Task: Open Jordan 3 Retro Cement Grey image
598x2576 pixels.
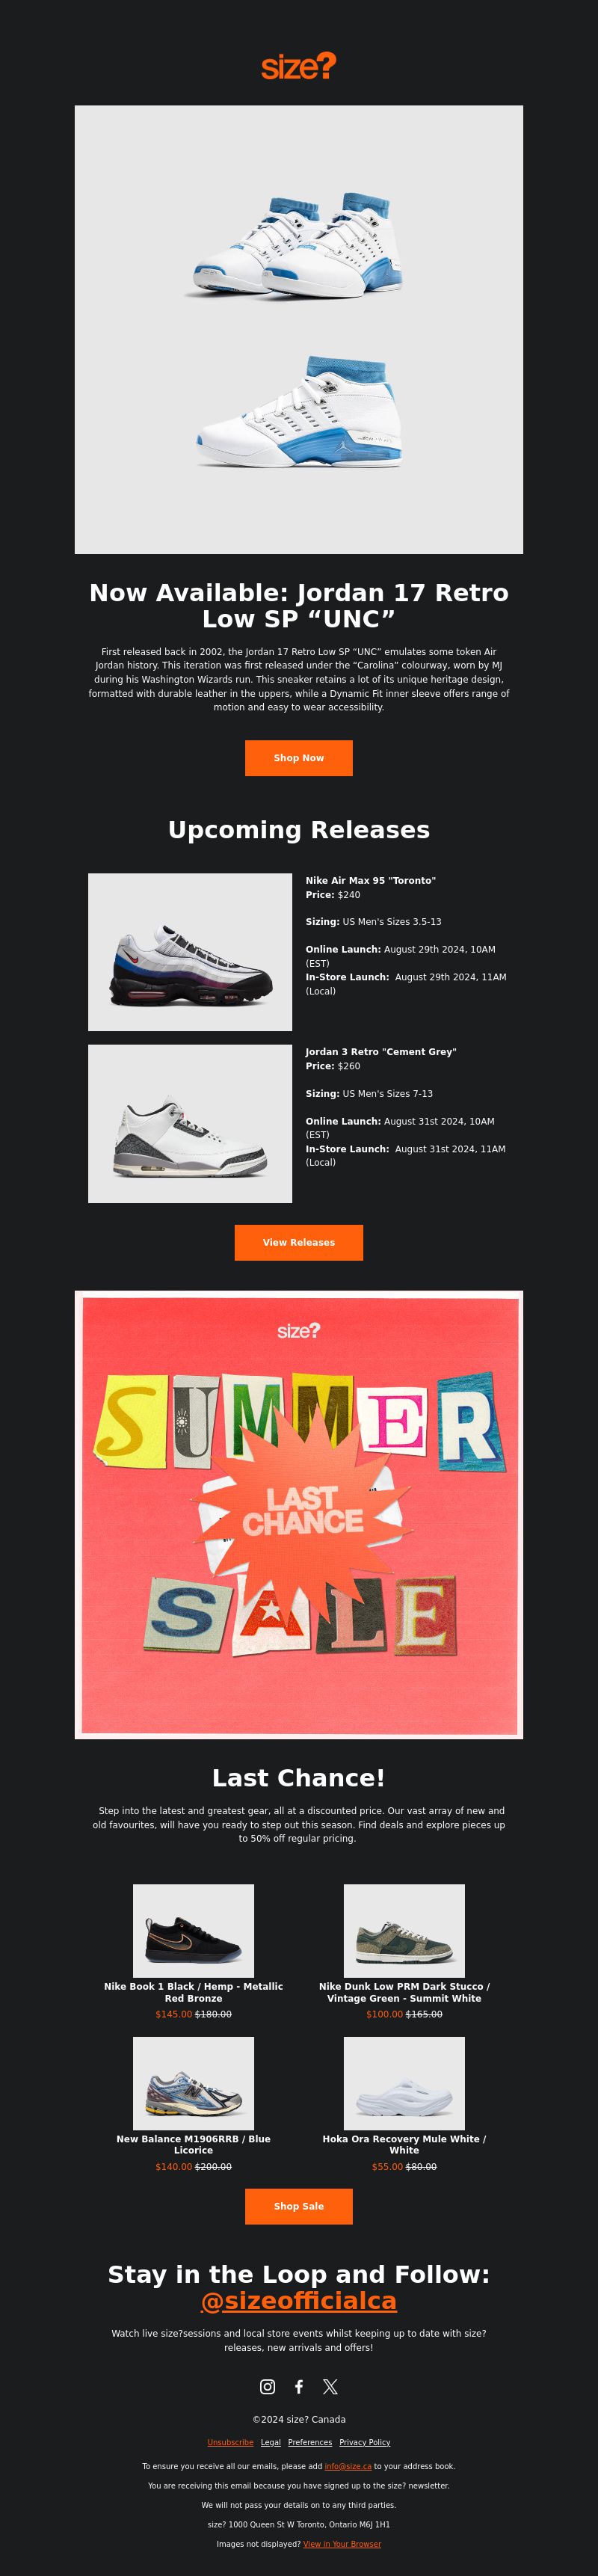Action: 190,1123
